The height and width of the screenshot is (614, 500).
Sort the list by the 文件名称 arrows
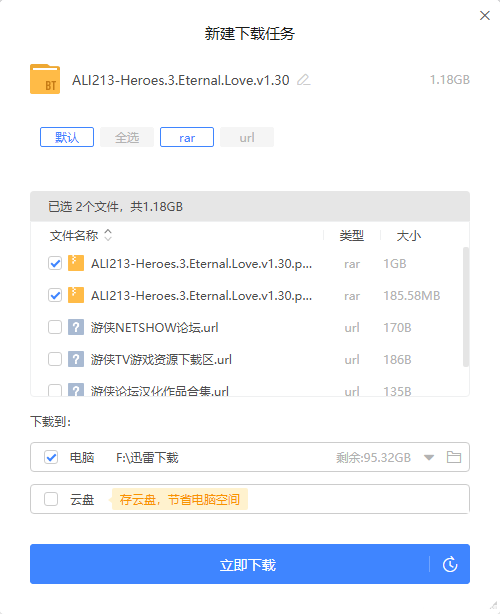point(108,235)
